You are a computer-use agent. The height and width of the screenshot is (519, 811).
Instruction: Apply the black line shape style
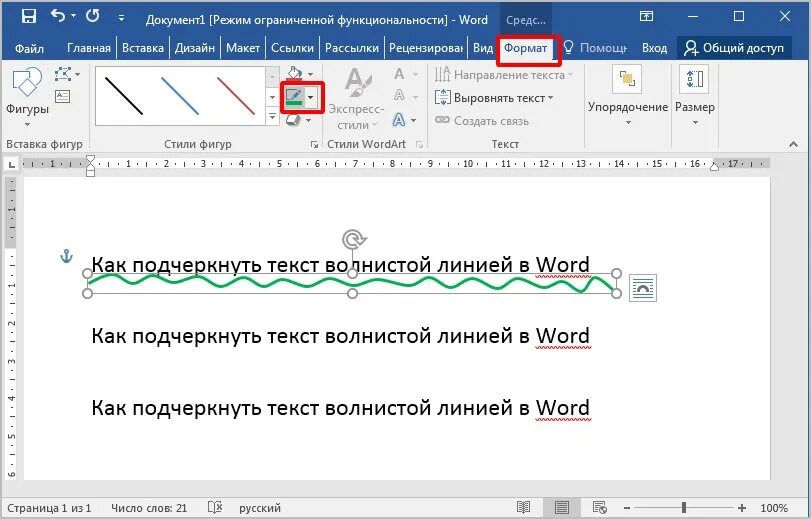tap(124, 96)
